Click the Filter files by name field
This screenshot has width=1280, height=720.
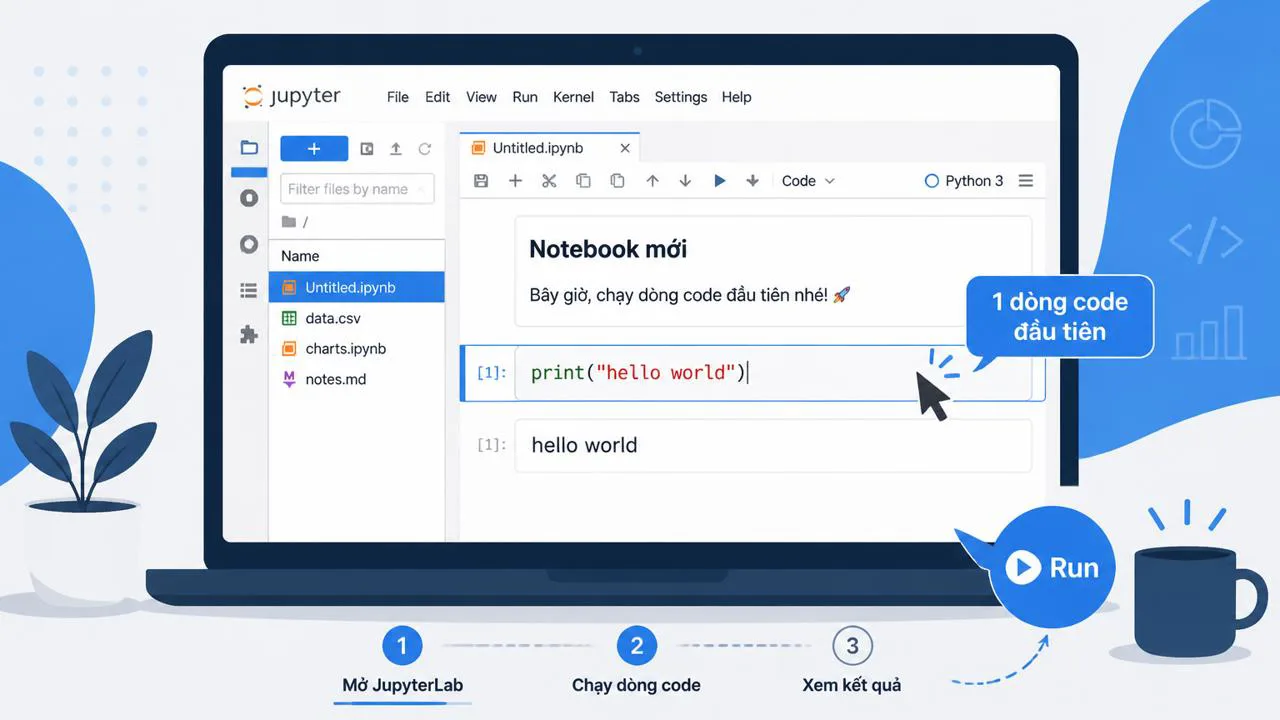click(x=357, y=189)
